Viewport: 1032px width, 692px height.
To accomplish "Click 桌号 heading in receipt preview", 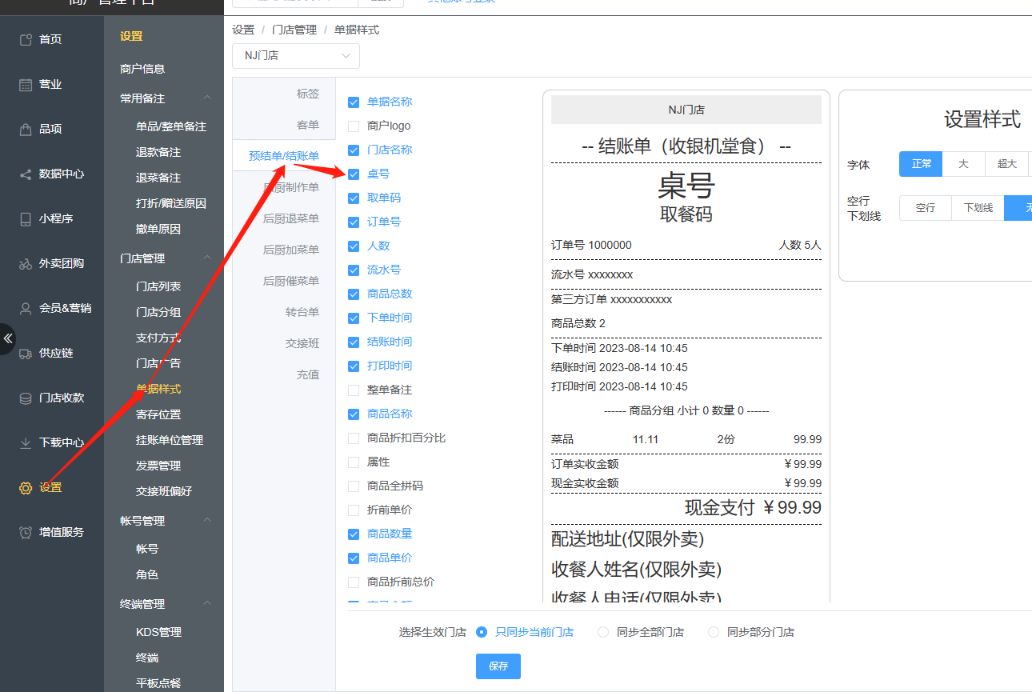I will pyautogui.click(x=686, y=186).
